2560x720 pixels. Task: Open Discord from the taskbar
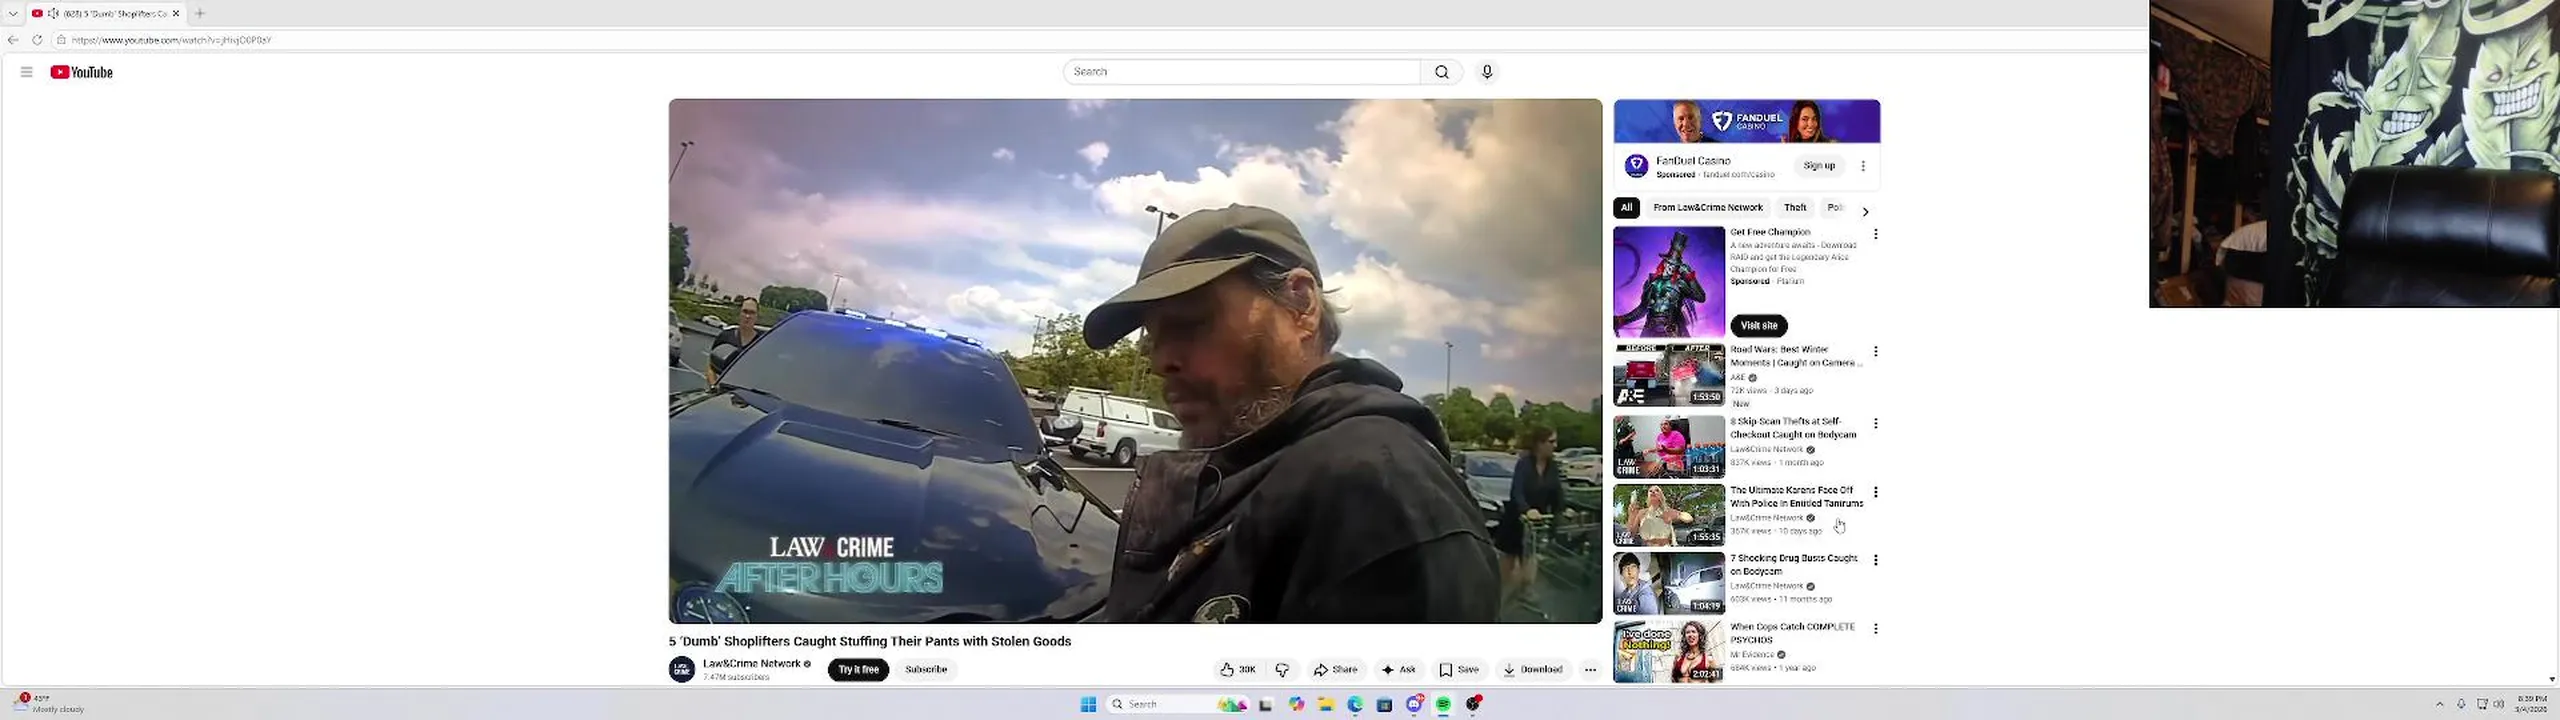click(x=1414, y=705)
